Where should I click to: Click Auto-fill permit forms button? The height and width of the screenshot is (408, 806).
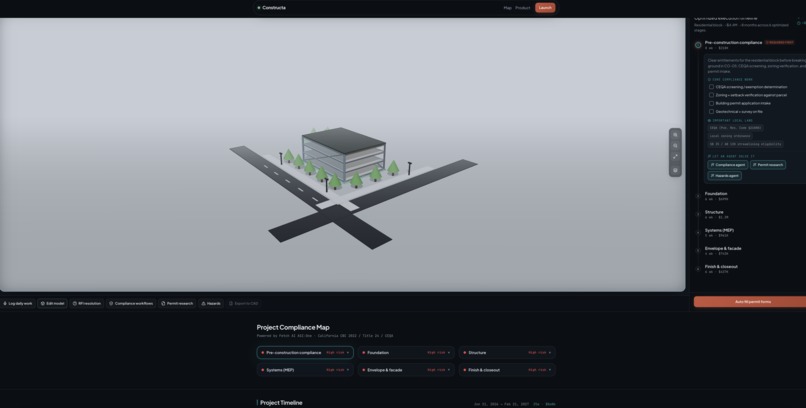[x=750, y=302]
